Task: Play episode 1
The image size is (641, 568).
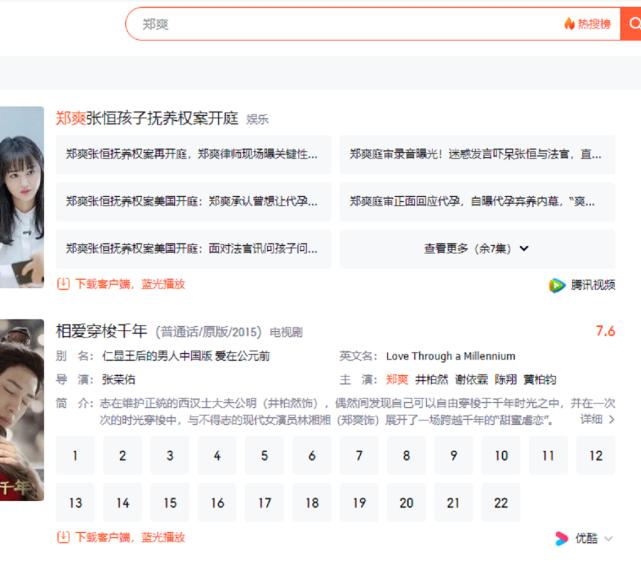Action: pos(75,456)
